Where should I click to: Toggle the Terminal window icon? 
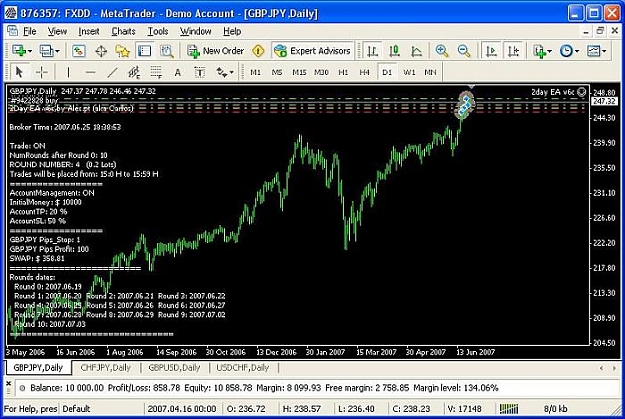pyautogui.click(x=144, y=51)
